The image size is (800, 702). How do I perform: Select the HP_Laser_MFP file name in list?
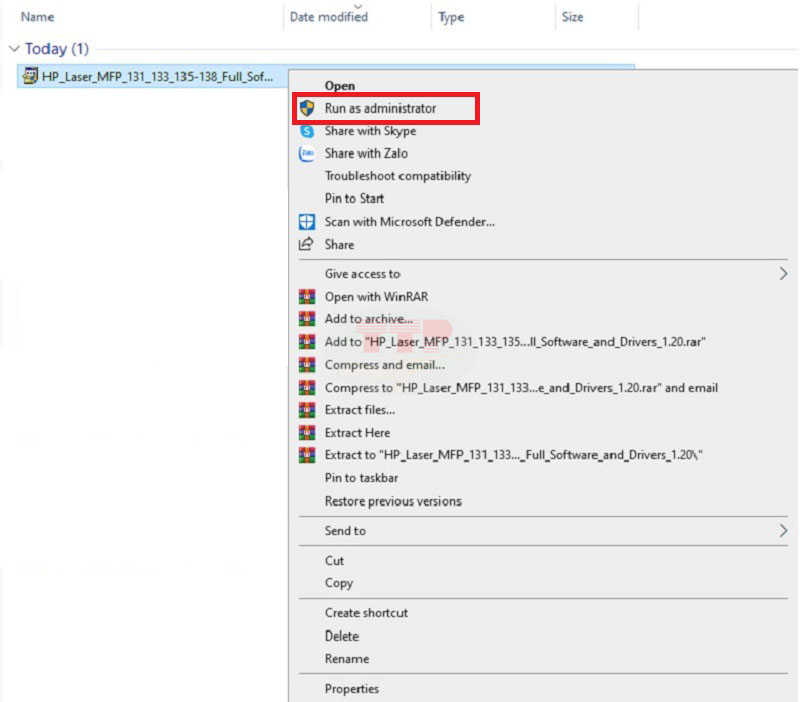tap(157, 76)
